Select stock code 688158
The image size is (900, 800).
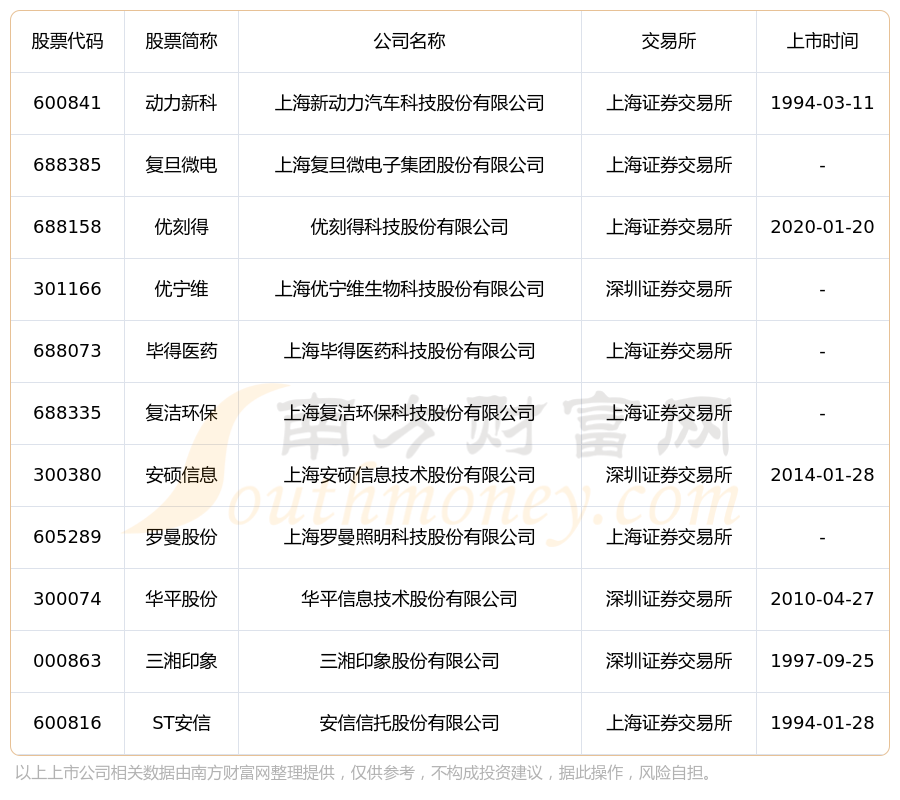point(67,227)
